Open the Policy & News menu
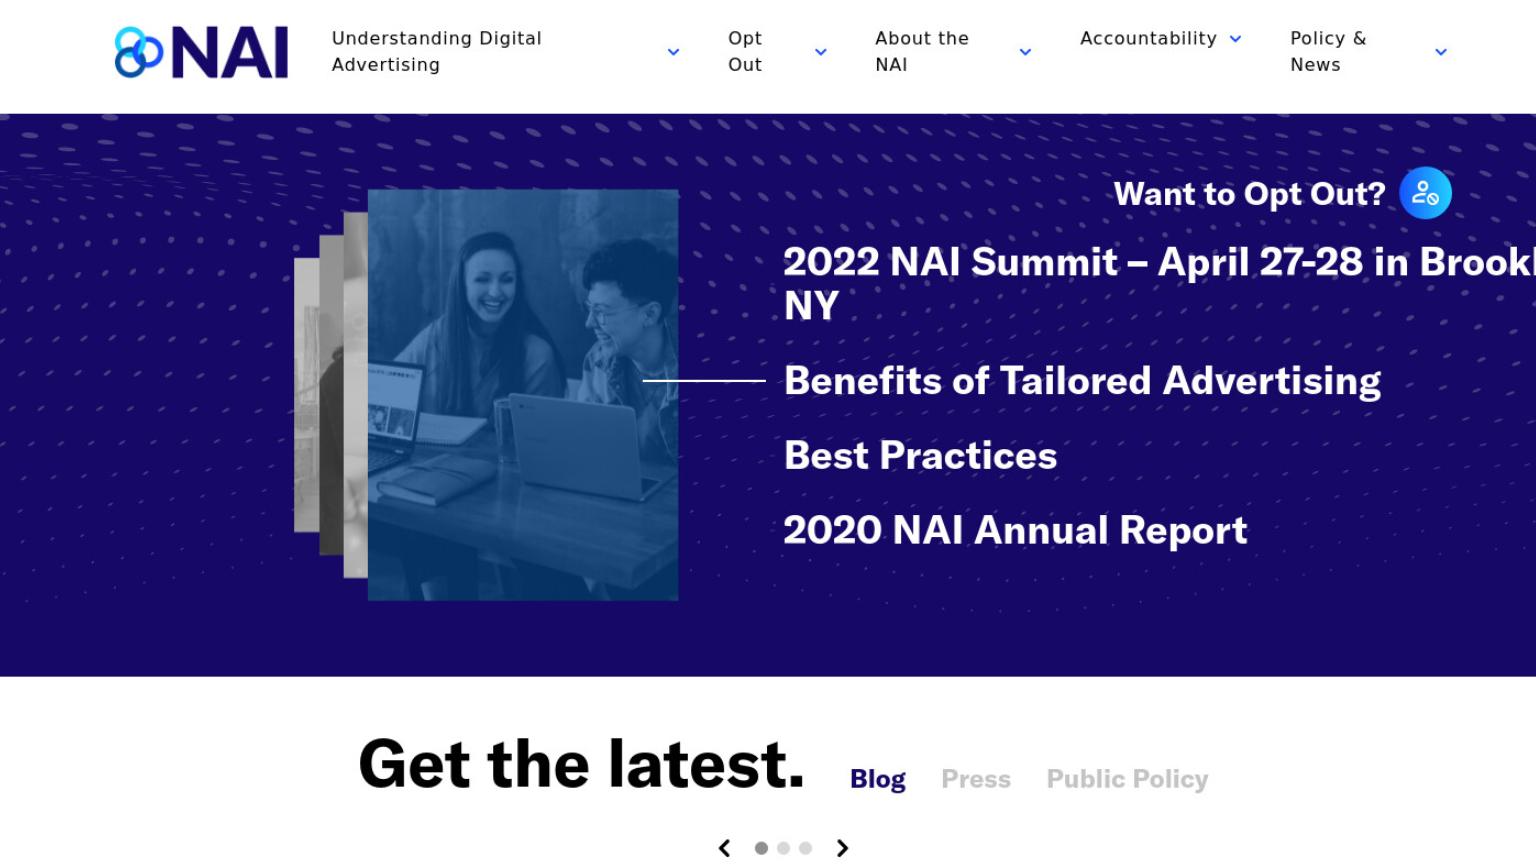This screenshot has height=864, width=1536. (x=1328, y=51)
